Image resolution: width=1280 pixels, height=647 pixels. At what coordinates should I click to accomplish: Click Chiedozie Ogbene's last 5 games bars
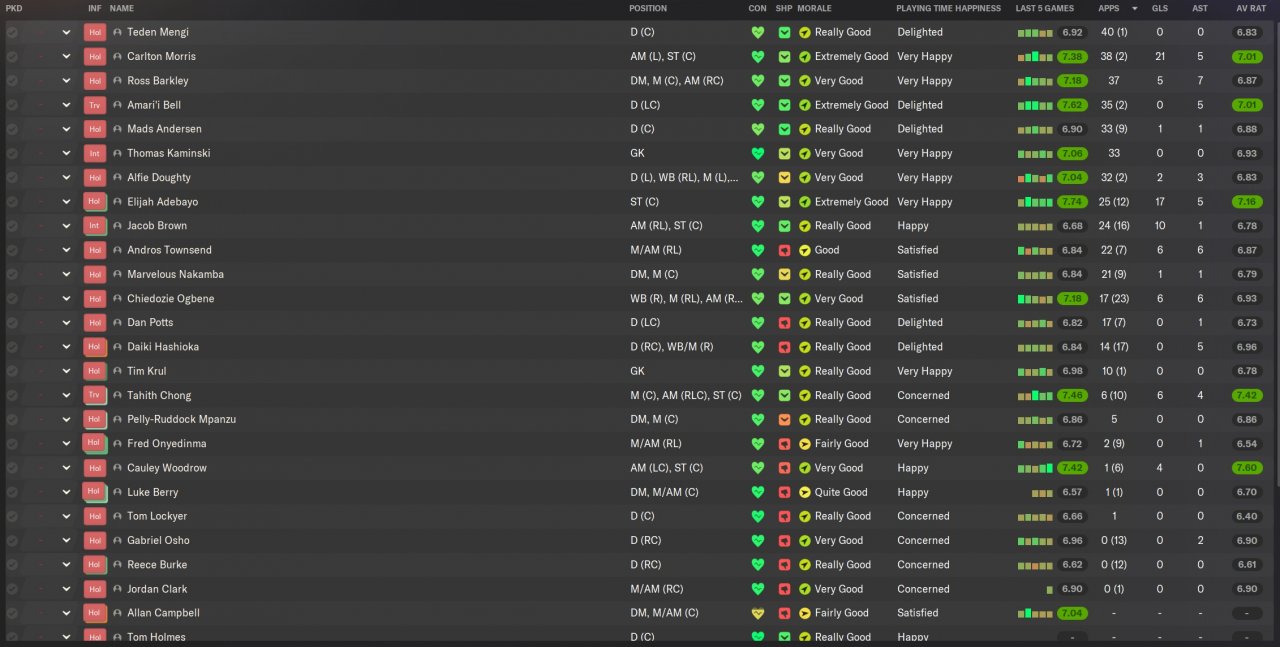(1035, 298)
